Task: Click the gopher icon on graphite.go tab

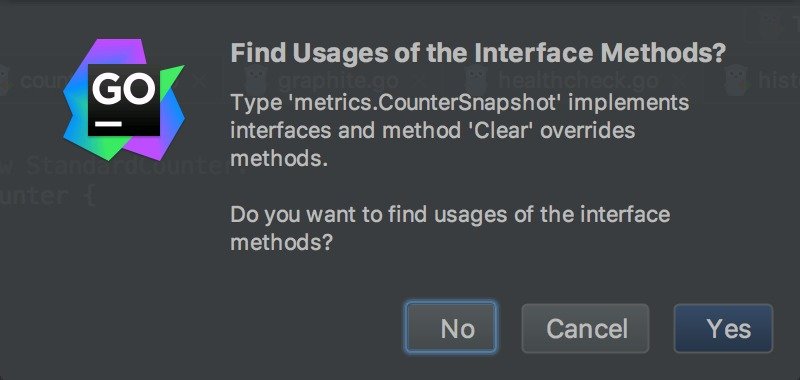Action: (x=254, y=80)
